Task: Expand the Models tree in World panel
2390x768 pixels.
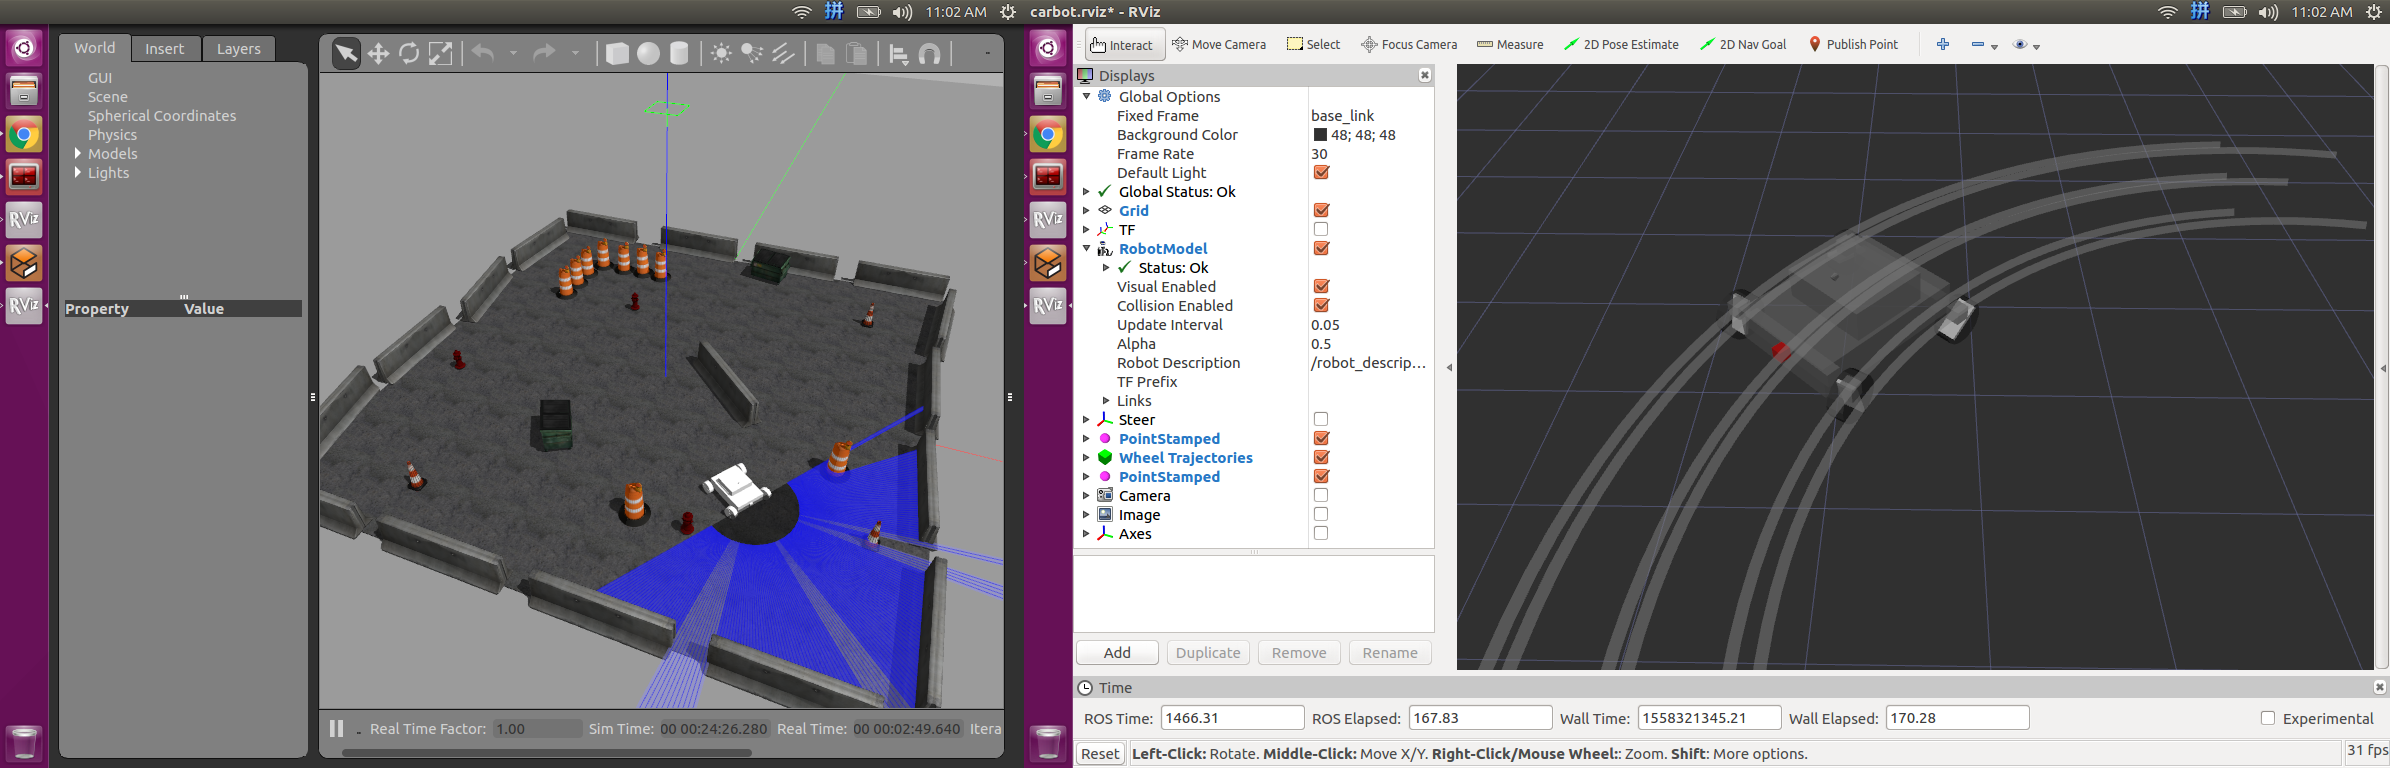Action: coord(78,154)
